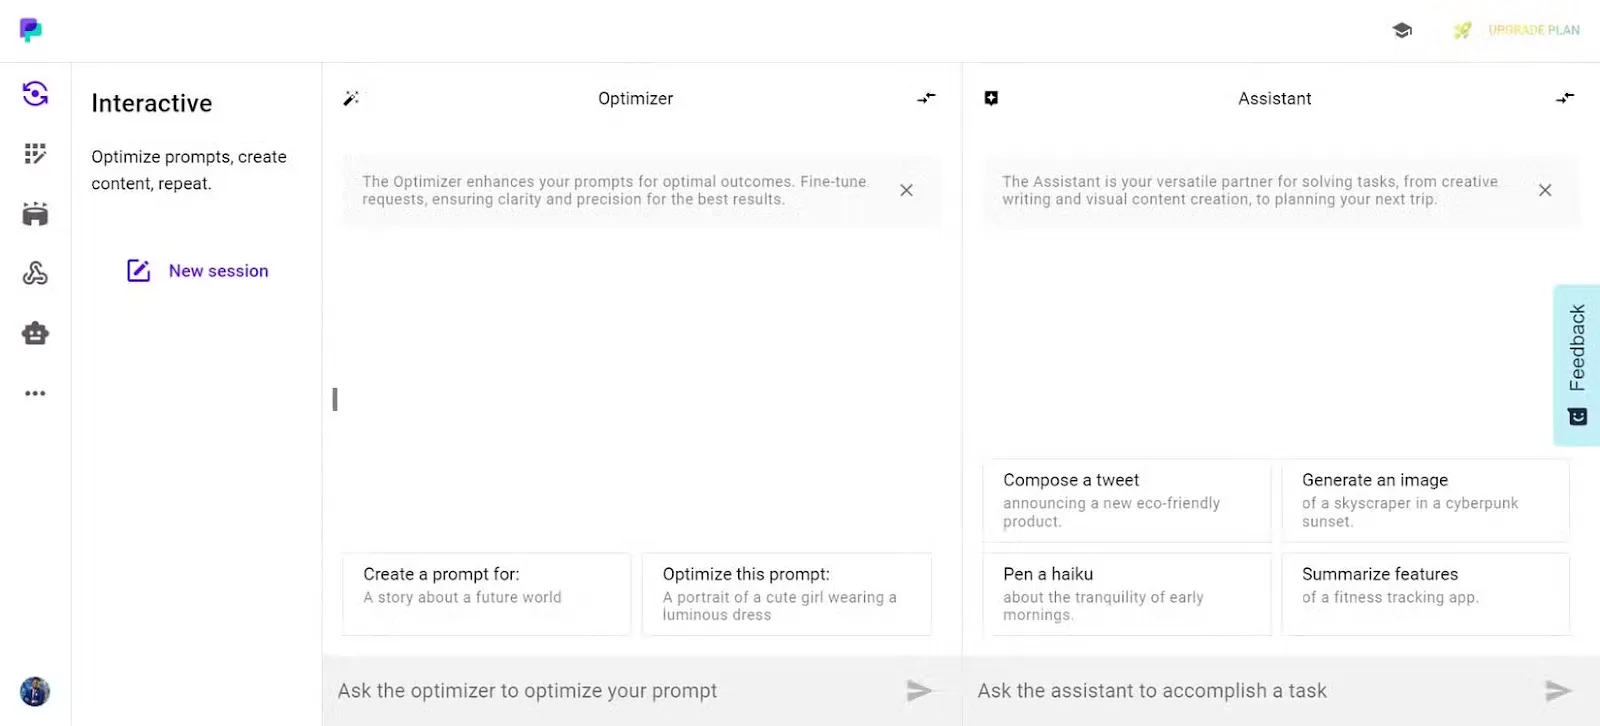Focus the optimizer prompt input field

[610, 690]
